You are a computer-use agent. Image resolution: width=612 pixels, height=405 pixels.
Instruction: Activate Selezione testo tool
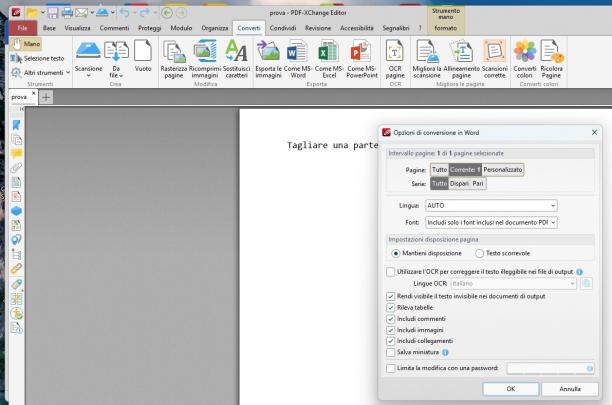(37, 58)
